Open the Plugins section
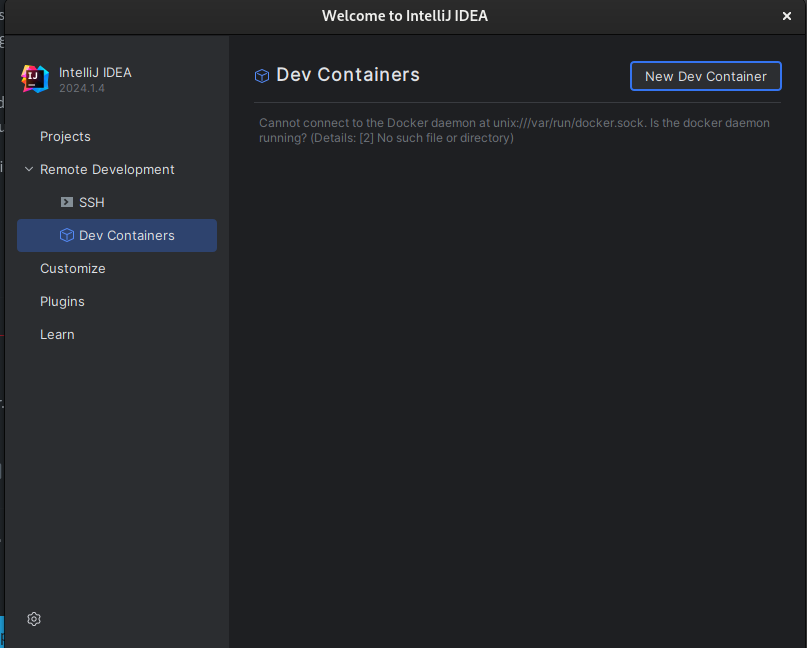The width and height of the screenshot is (807, 648). pyautogui.click(x=62, y=301)
